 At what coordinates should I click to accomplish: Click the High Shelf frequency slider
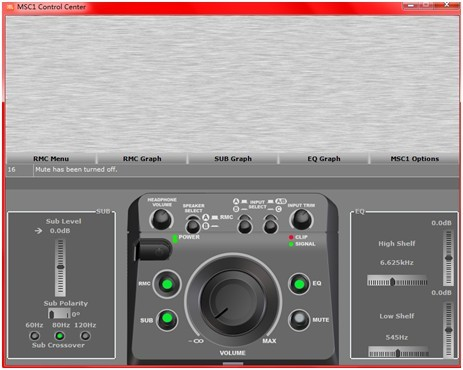(397, 281)
